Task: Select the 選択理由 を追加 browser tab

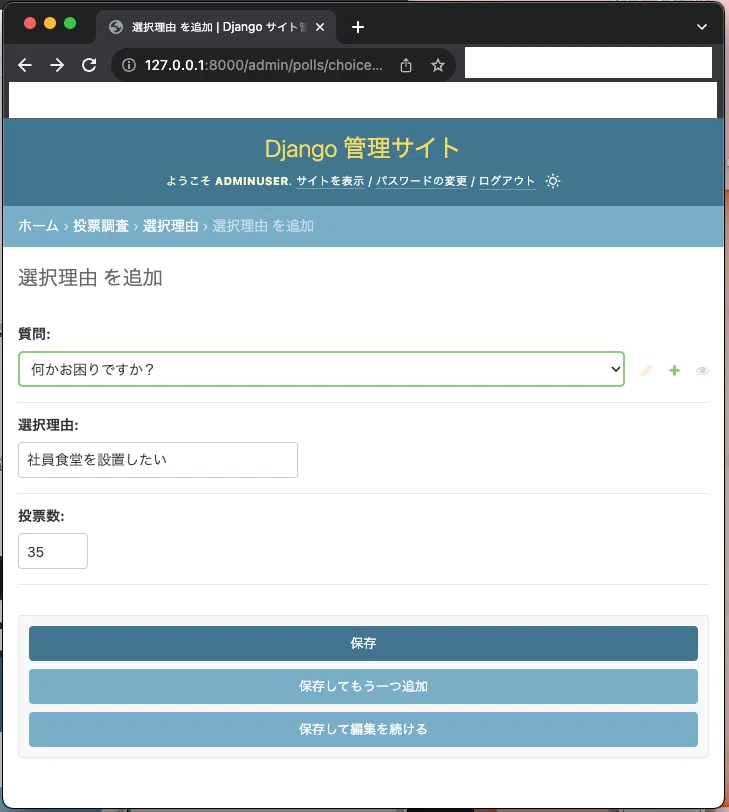Action: coord(216,27)
